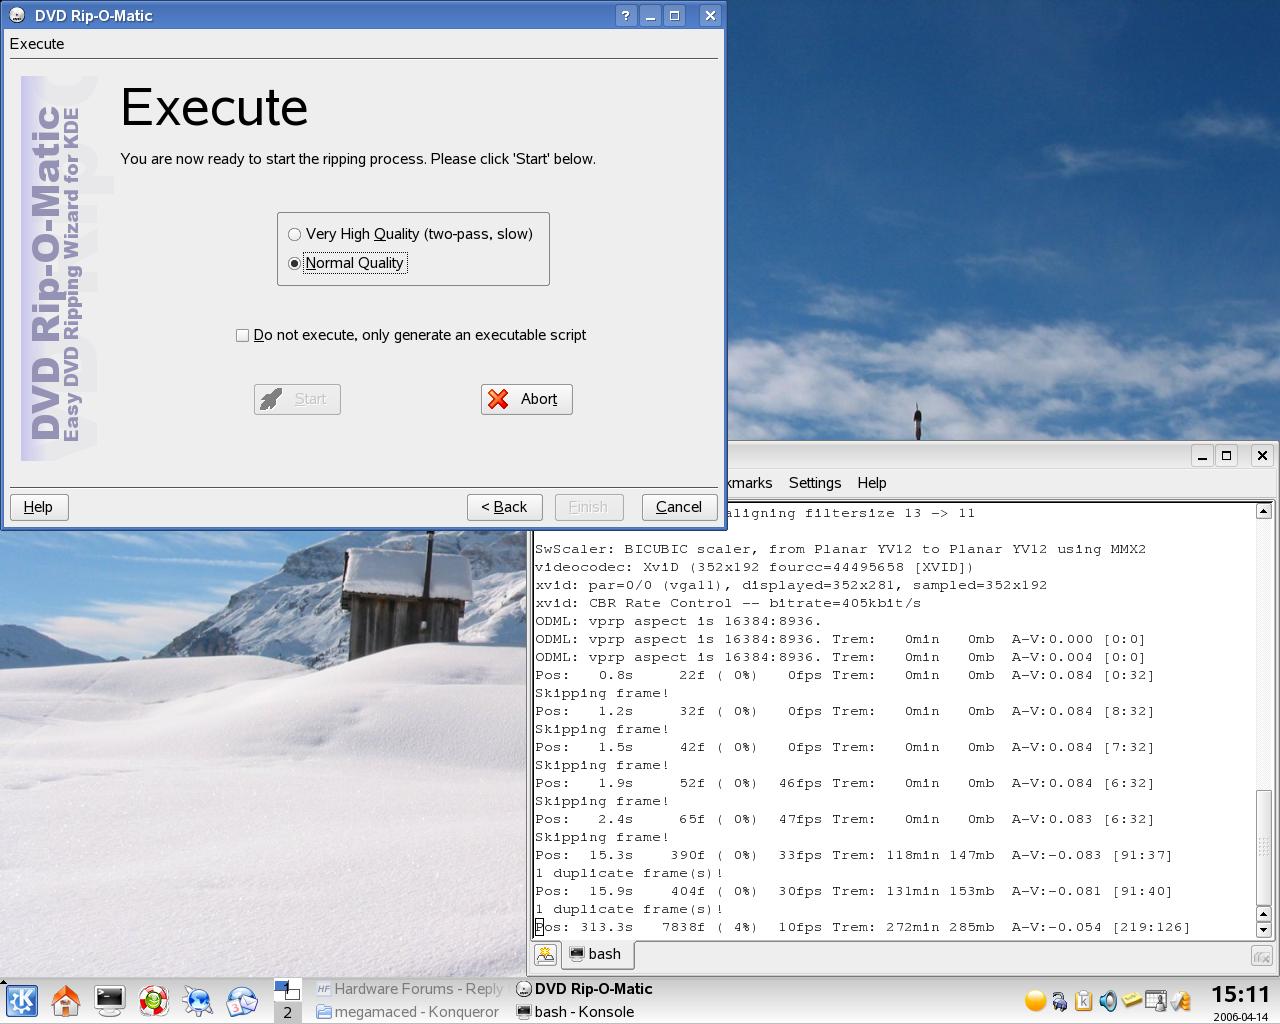Switch to bash - Konsole taskbar entry
Screen dimensions: 1280x1024
coord(575,1012)
